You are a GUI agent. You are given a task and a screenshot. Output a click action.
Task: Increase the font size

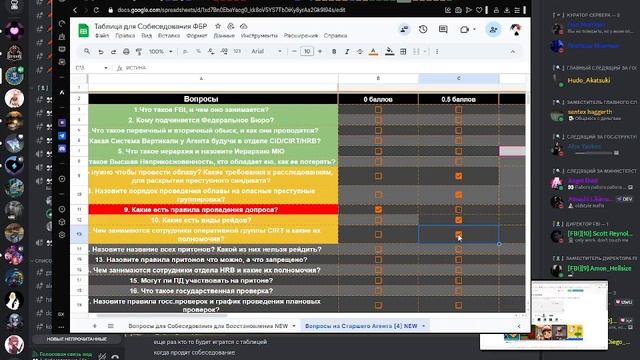pos(320,51)
